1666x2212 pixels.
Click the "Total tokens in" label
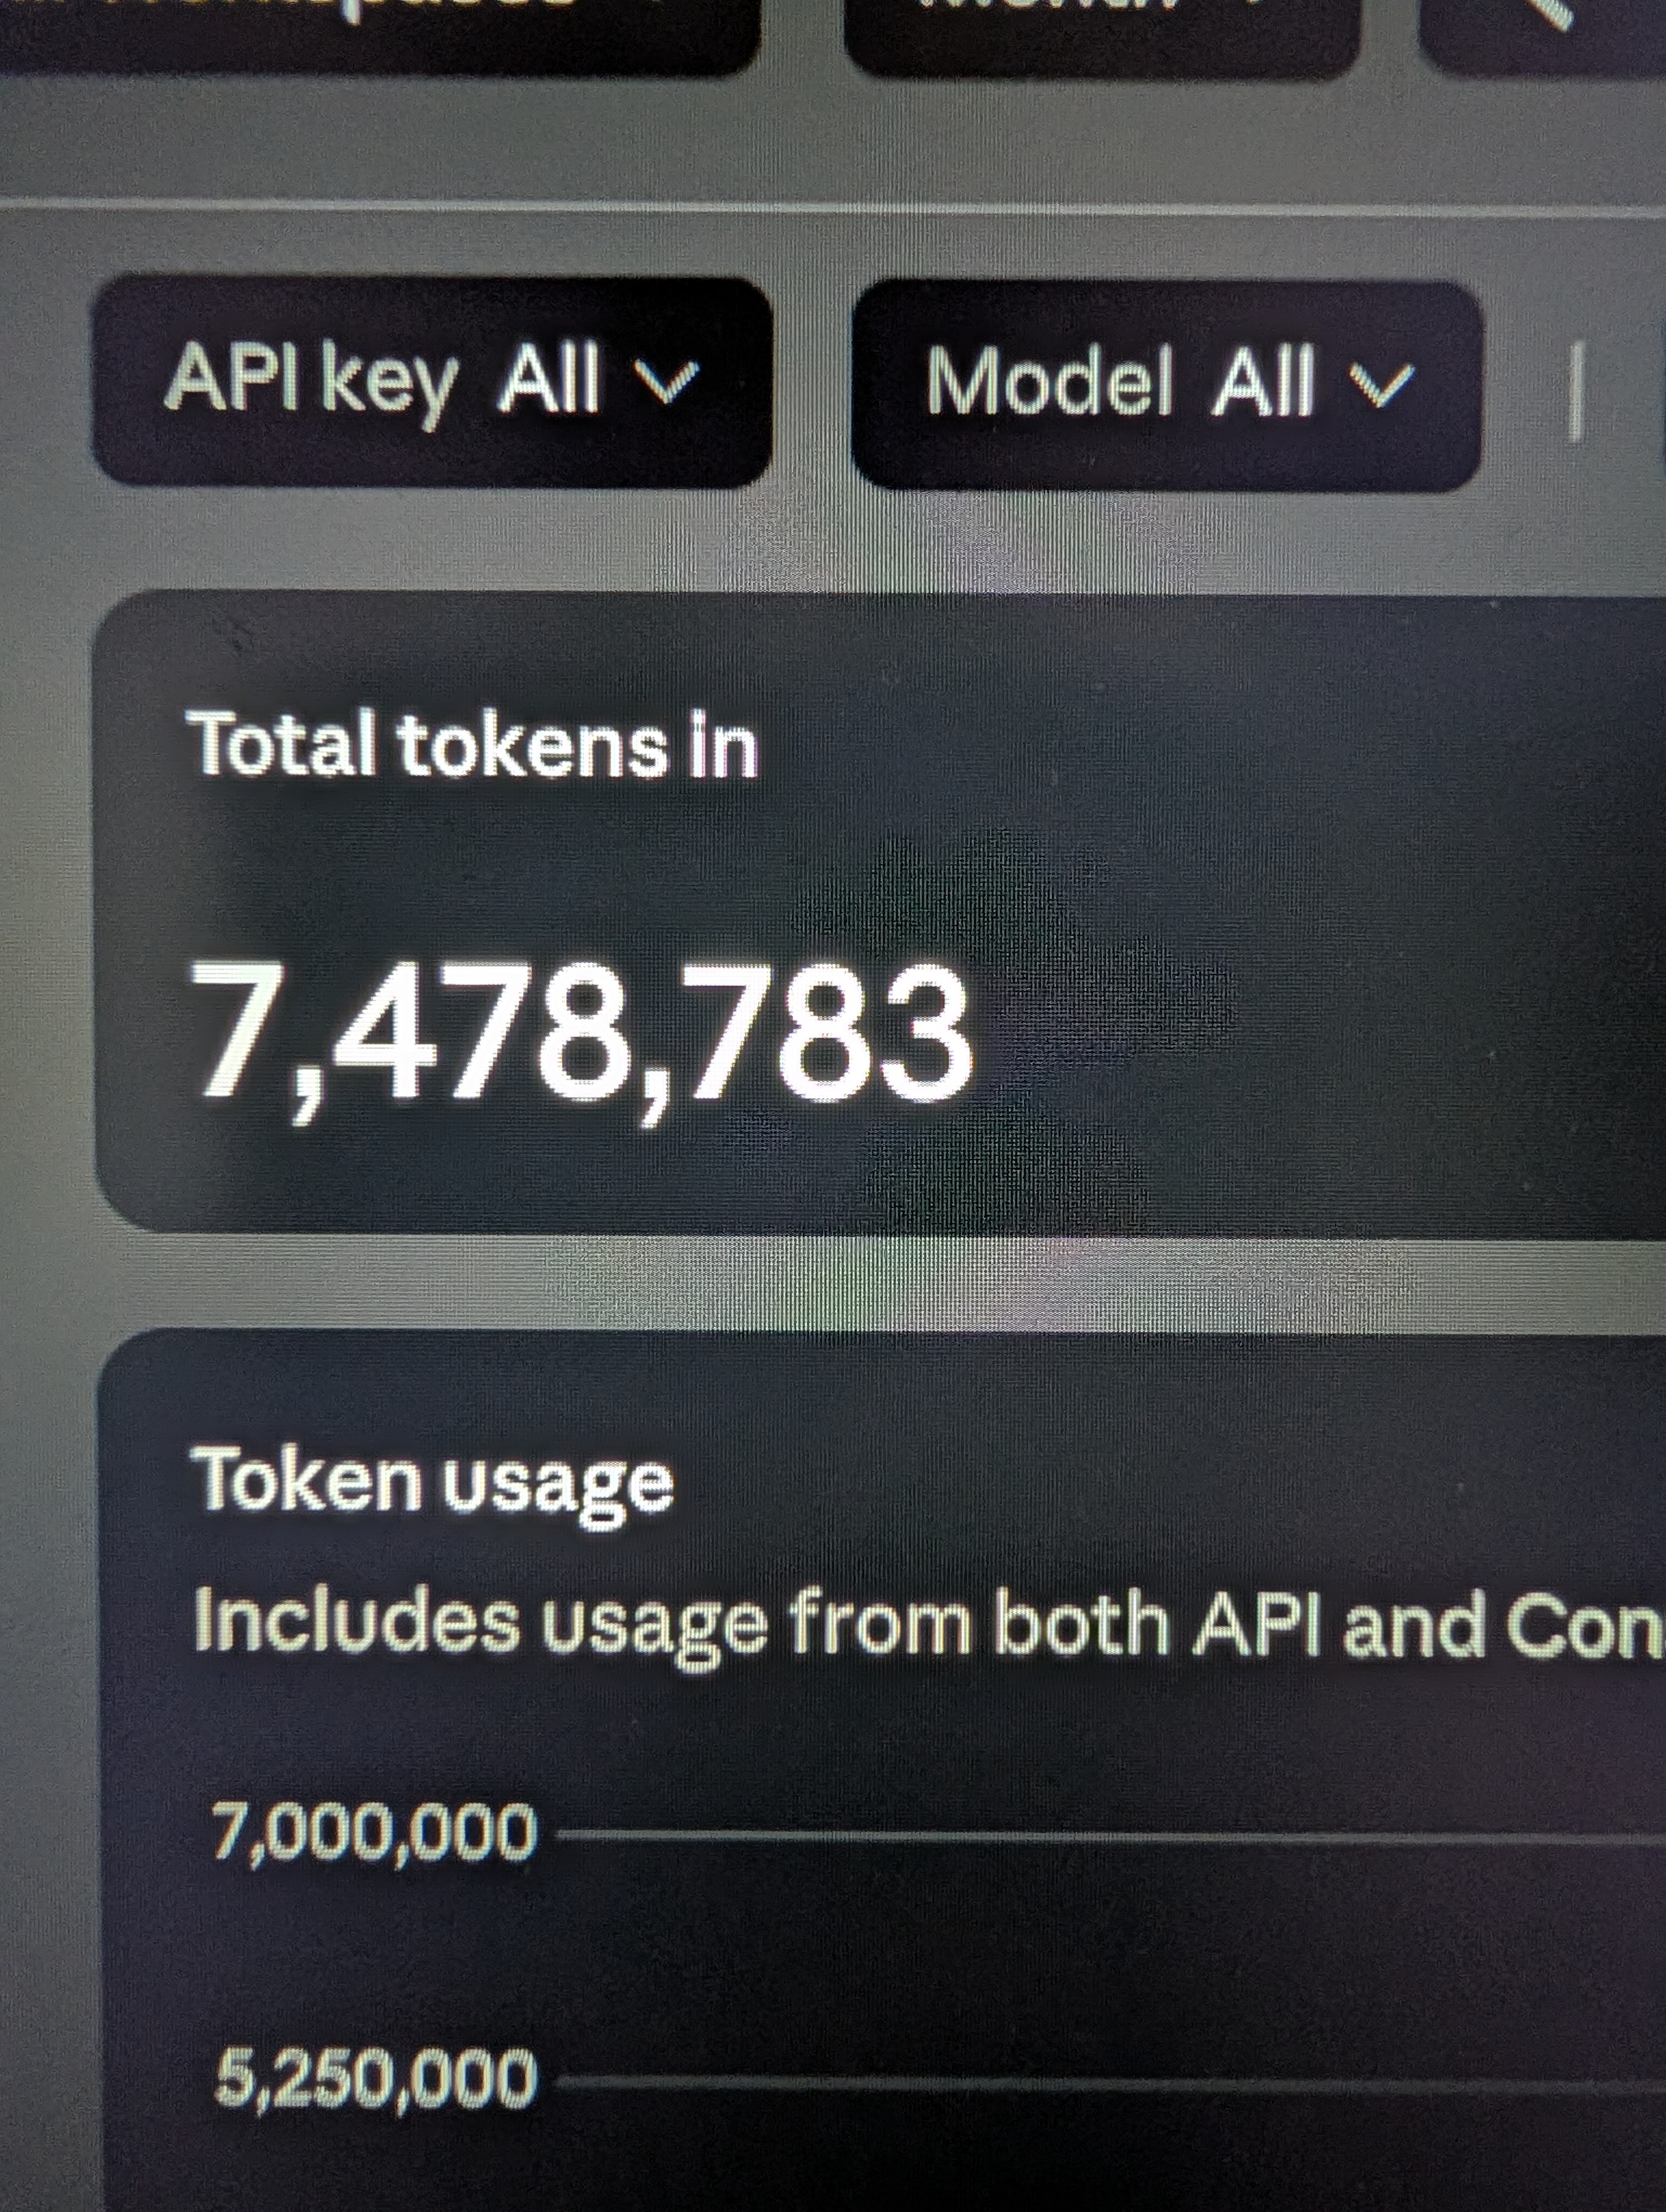pos(472,745)
